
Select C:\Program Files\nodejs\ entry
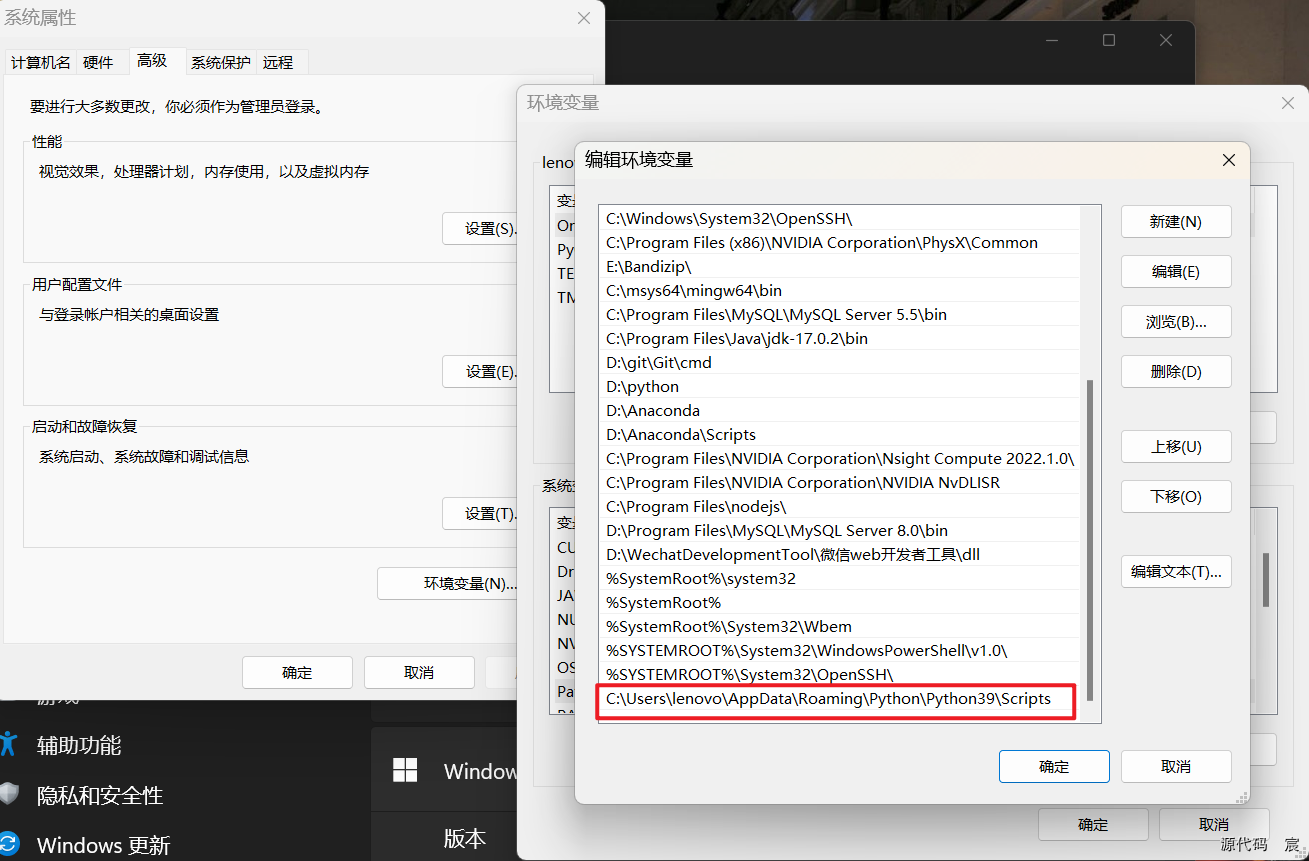[839, 506]
